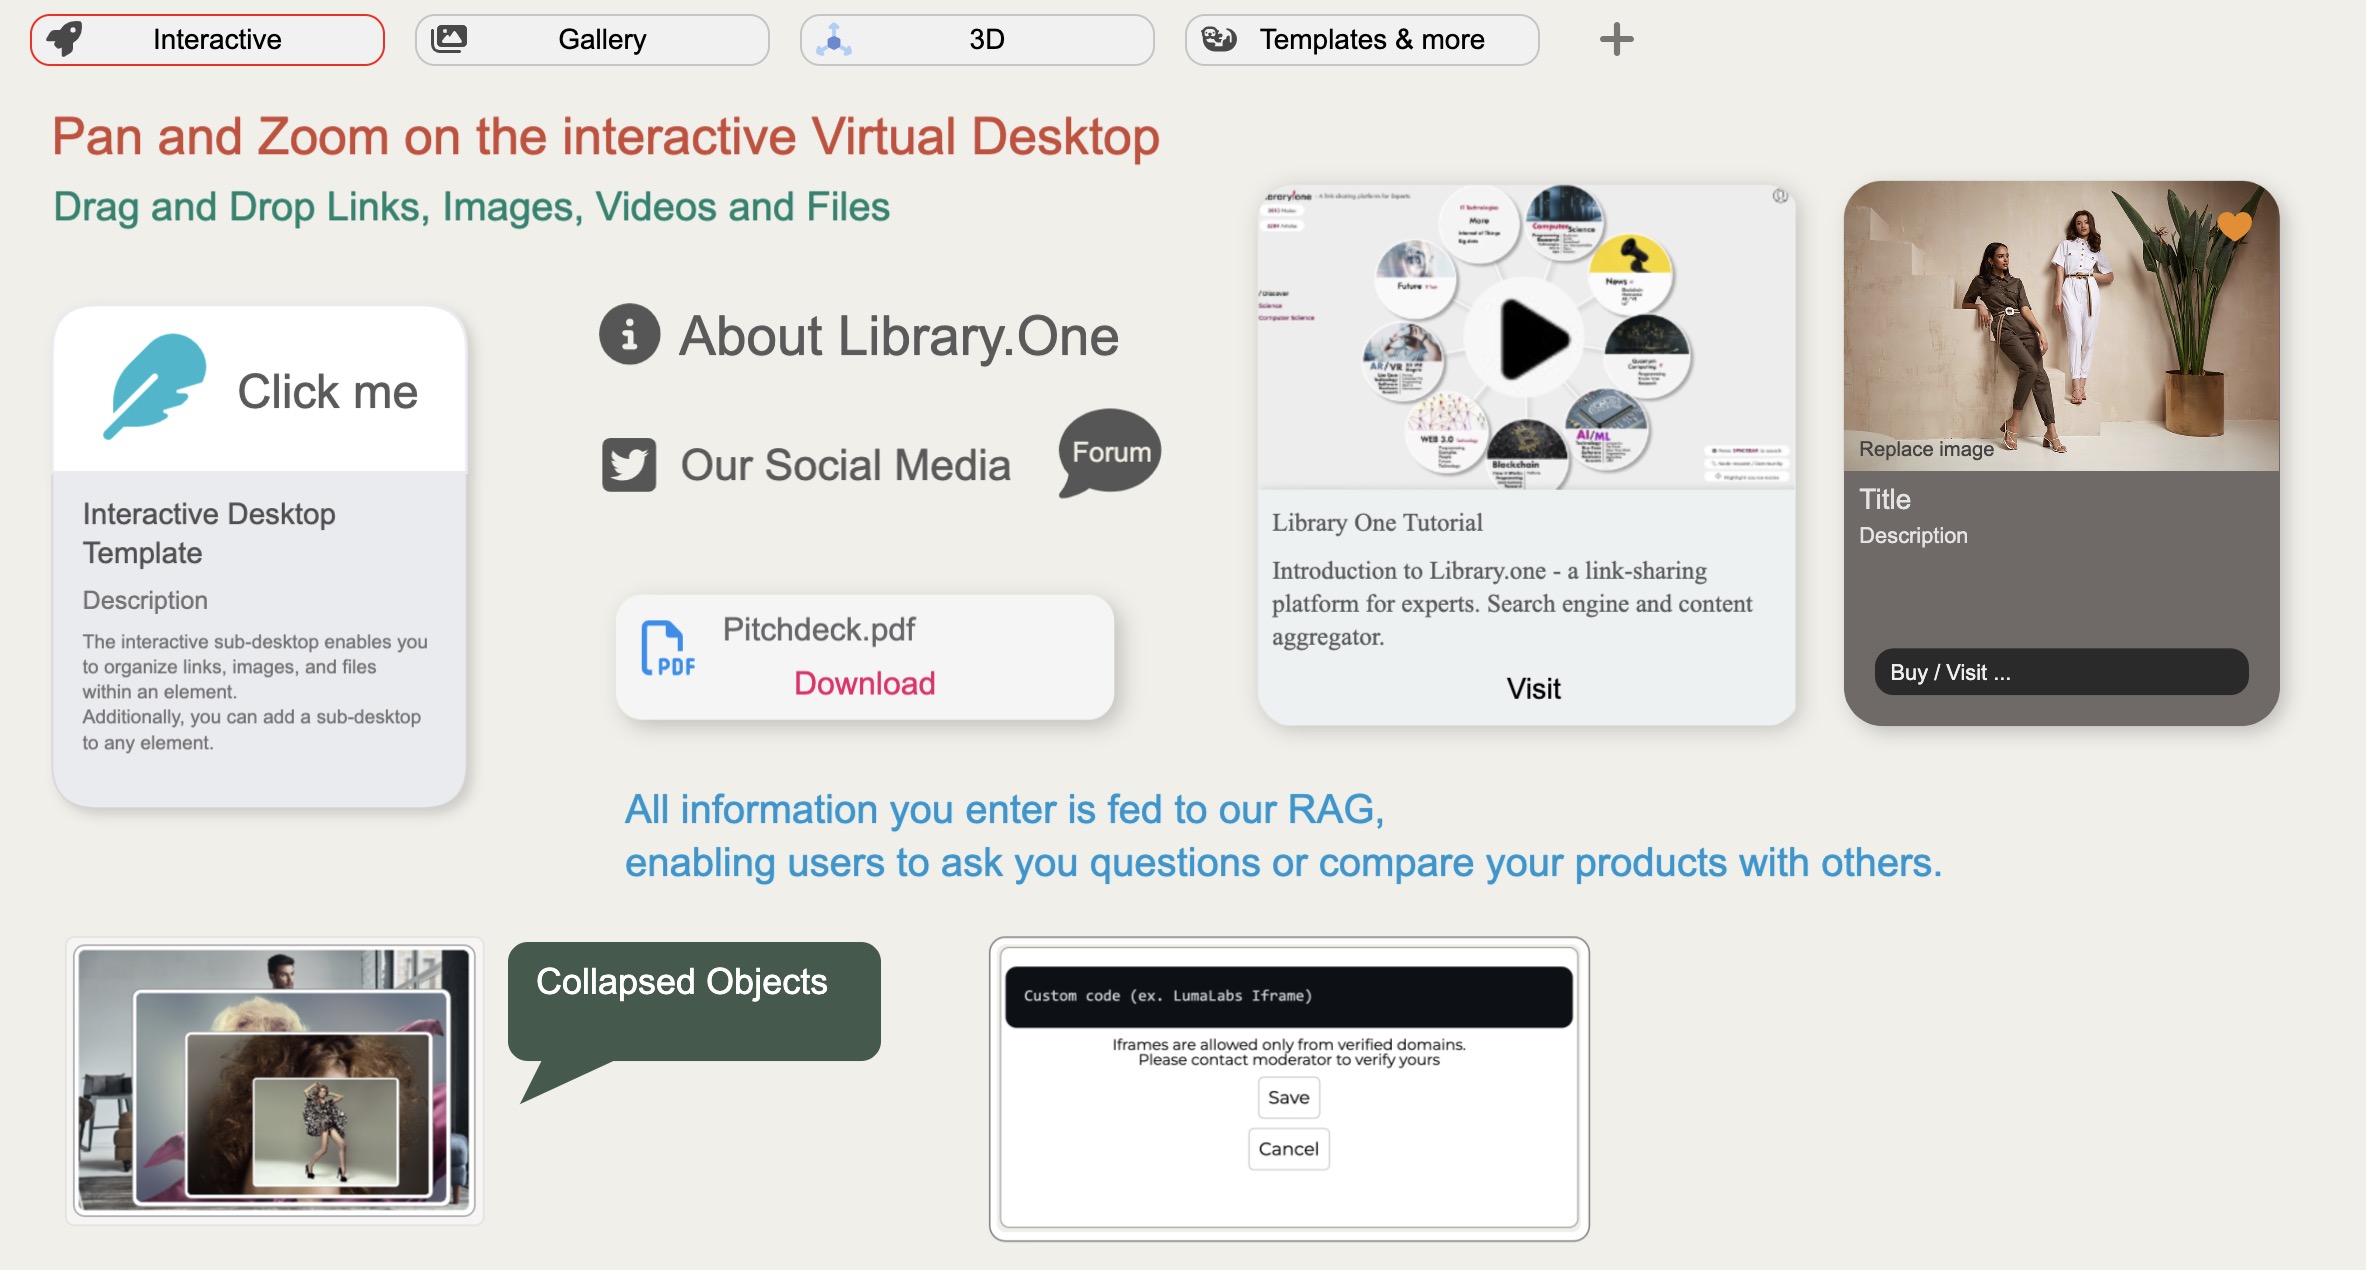Image resolution: width=2366 pixels, height=1270 pixels.
Task: Select the Templates & more tab
Action: 1372,41
